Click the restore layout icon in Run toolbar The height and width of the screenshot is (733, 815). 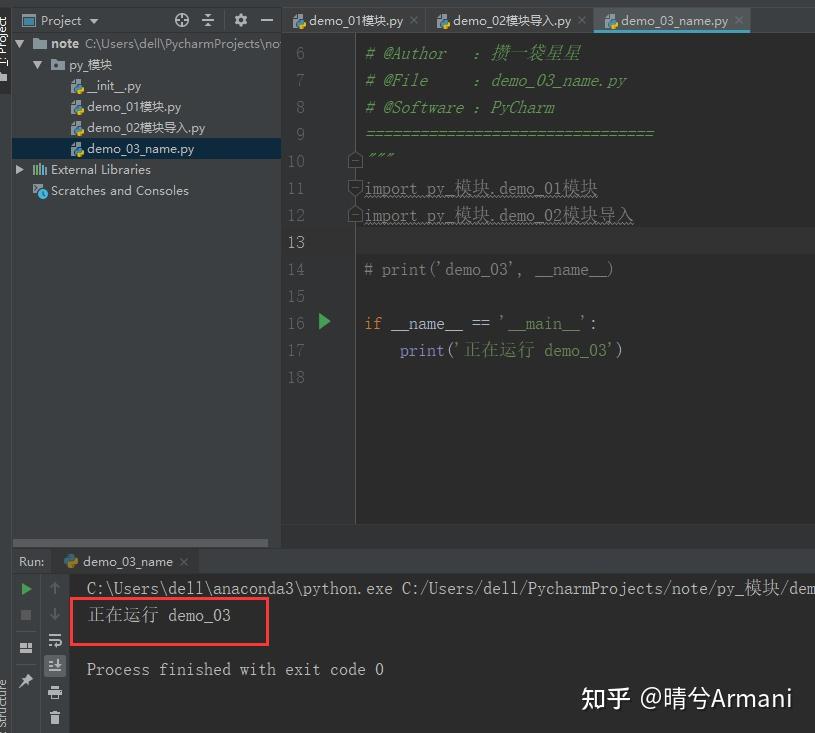coord(25,648)
